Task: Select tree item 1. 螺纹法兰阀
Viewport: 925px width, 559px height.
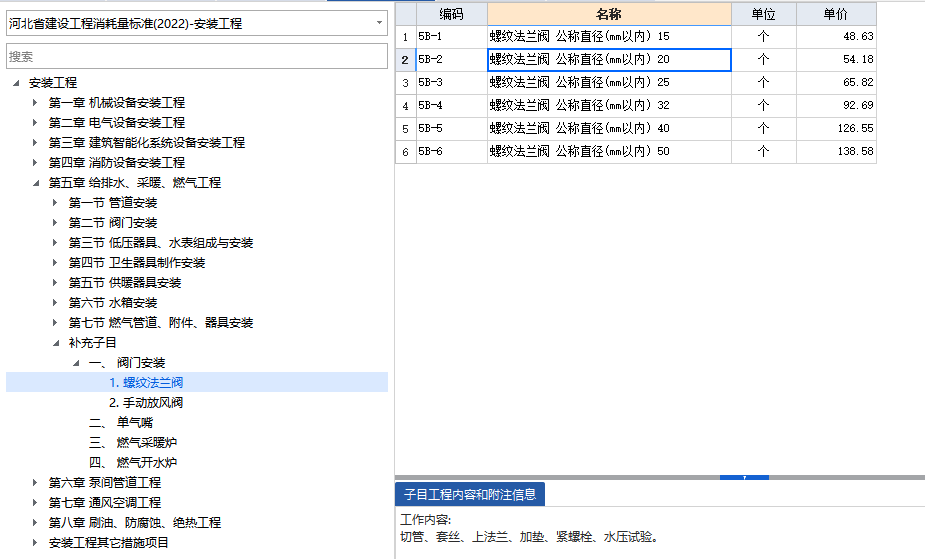Action: [x=146, y=383]
